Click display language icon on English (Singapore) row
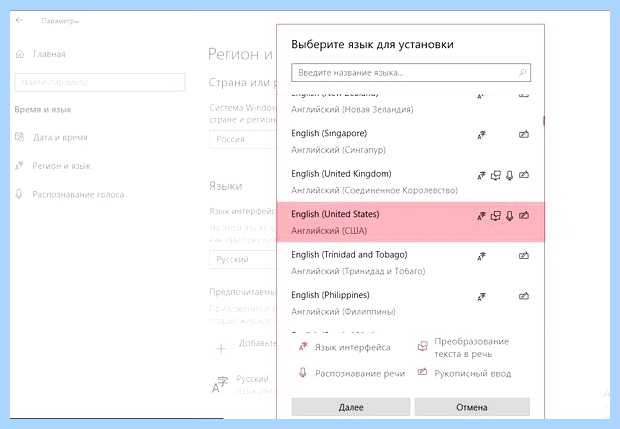Viewport: 620px width, 429px height. (481, 135)
